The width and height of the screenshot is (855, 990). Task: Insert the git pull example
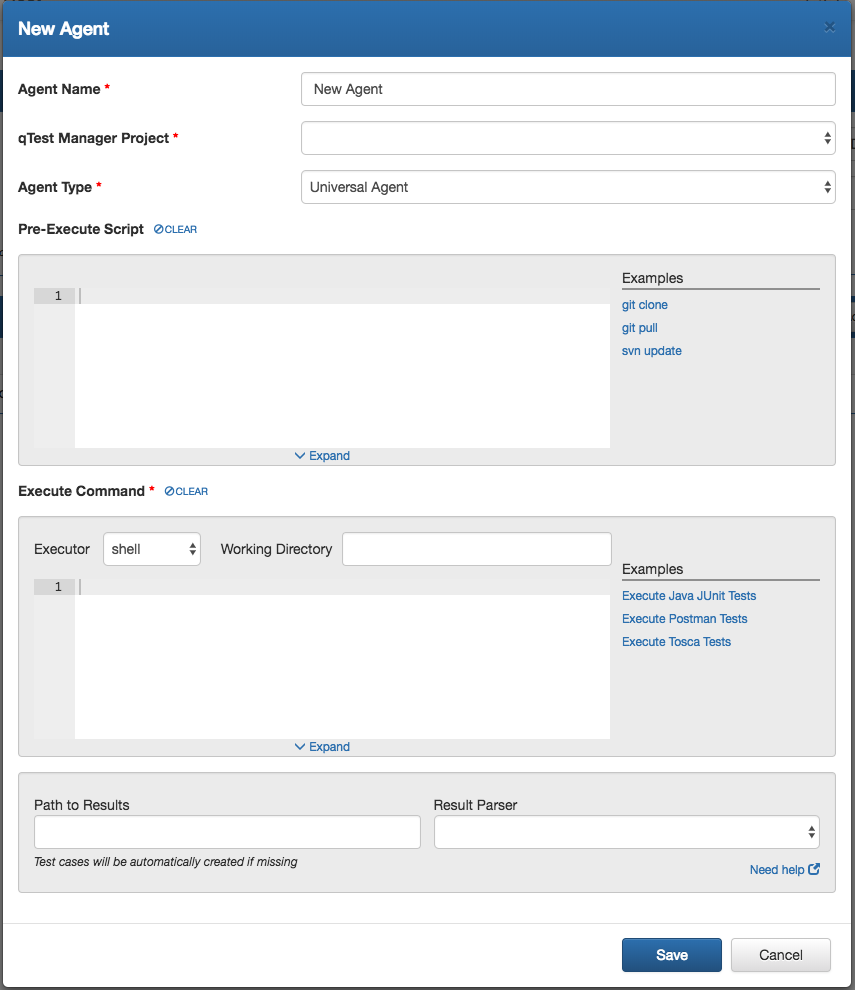[639, 328]
